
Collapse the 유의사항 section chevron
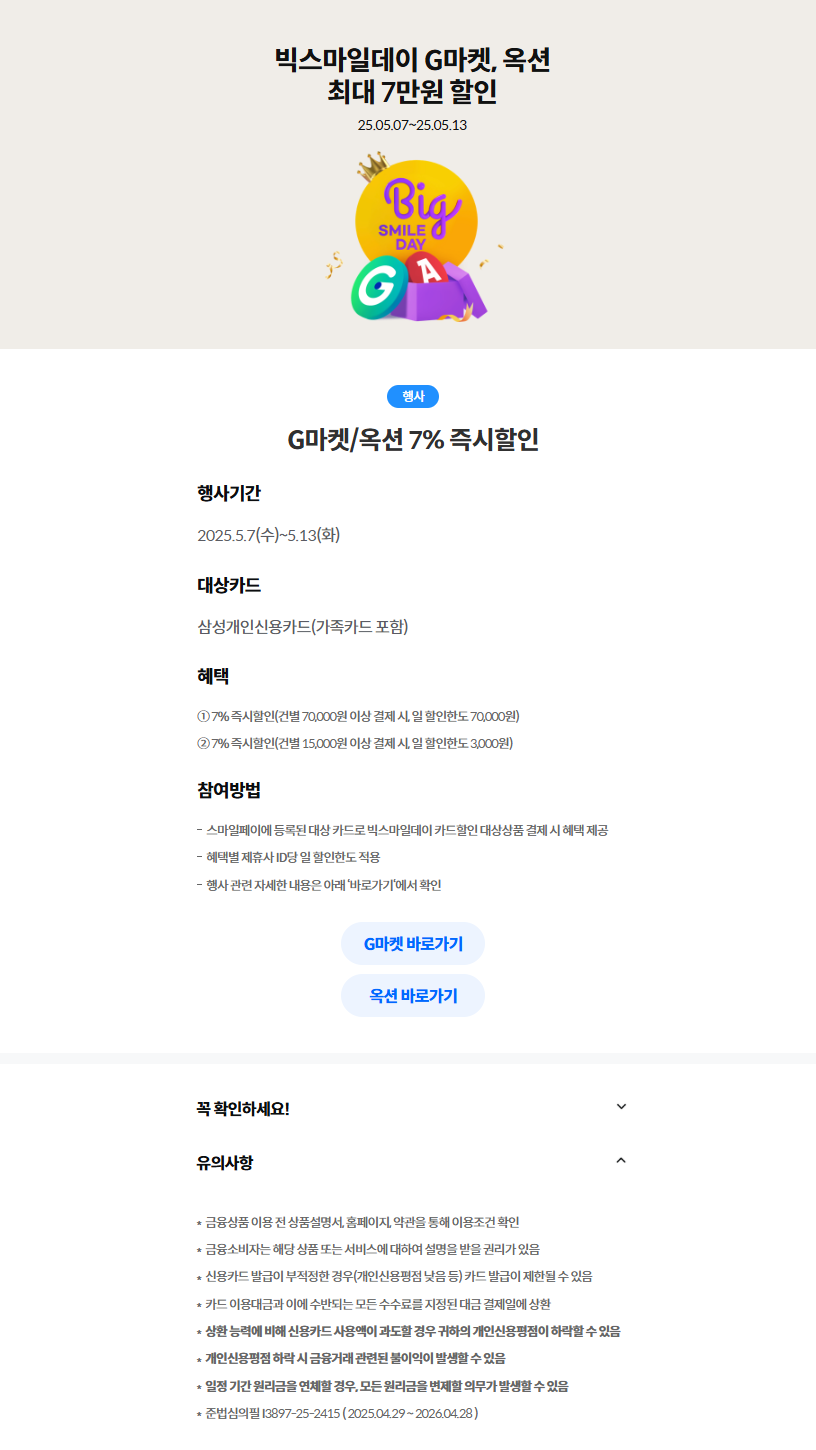click(621, 1161)
